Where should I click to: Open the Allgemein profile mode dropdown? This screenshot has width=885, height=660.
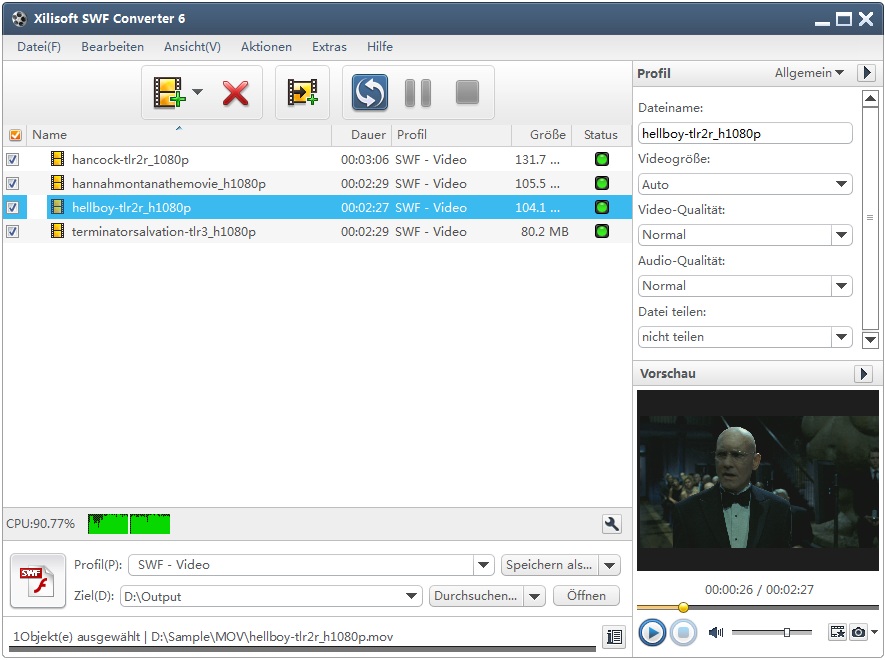pos(809,73)
